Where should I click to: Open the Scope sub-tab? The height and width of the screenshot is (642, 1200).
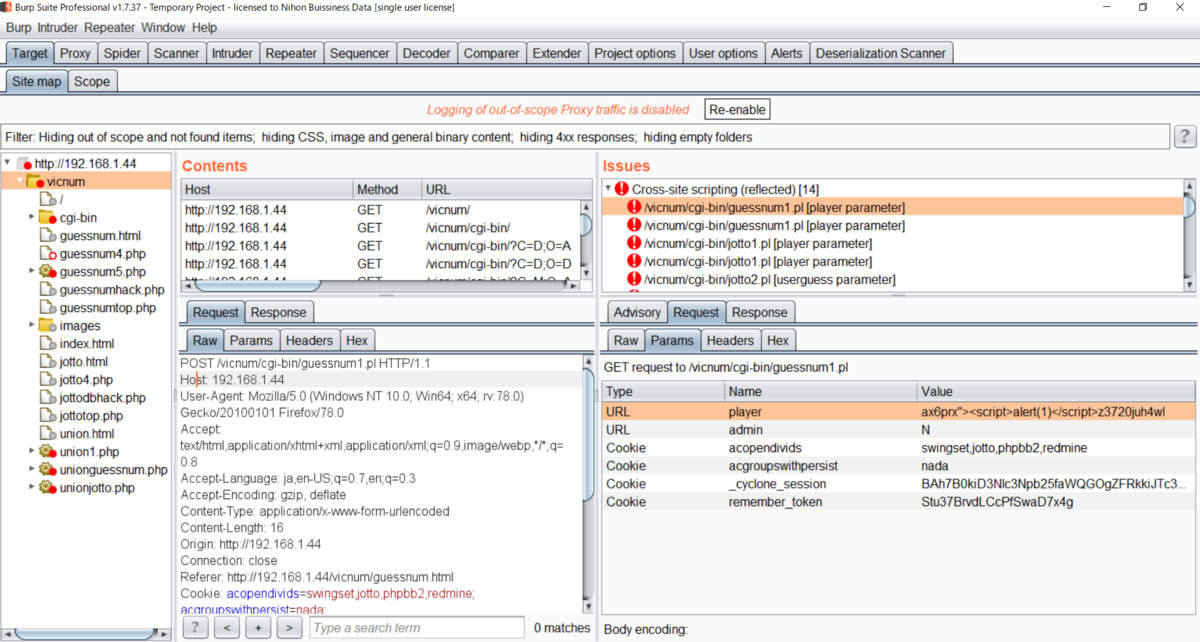[92, 81]
